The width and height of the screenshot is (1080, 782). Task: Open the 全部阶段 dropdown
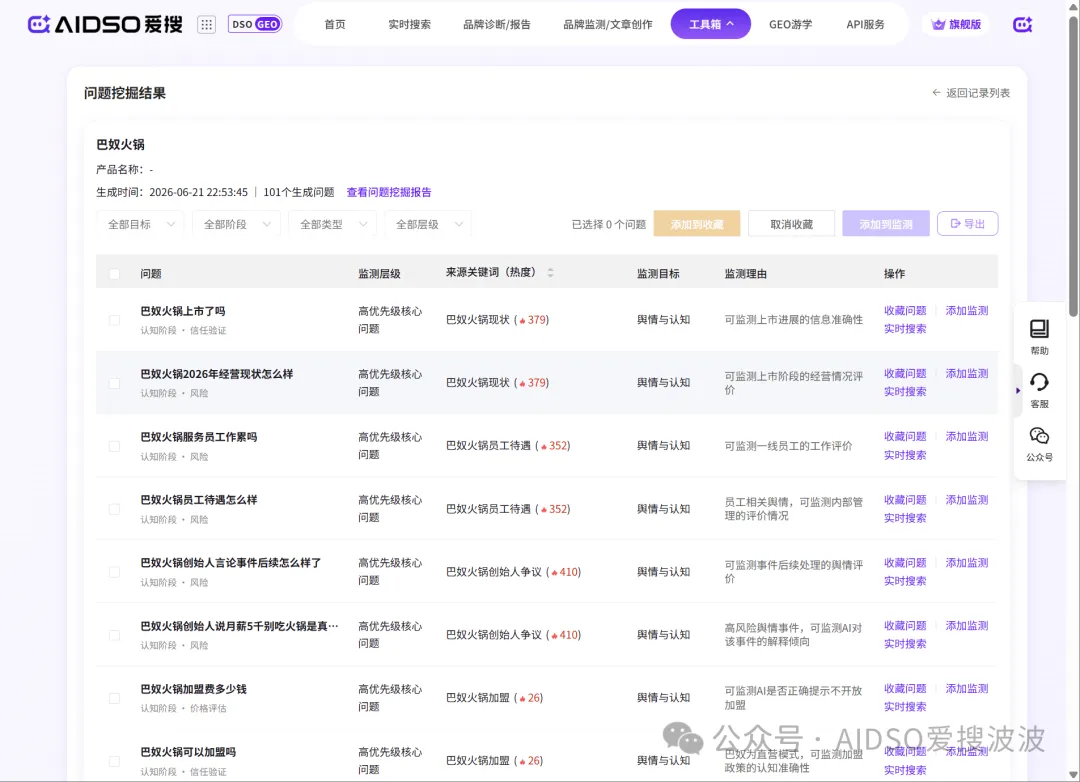click(x=236, y=224)
